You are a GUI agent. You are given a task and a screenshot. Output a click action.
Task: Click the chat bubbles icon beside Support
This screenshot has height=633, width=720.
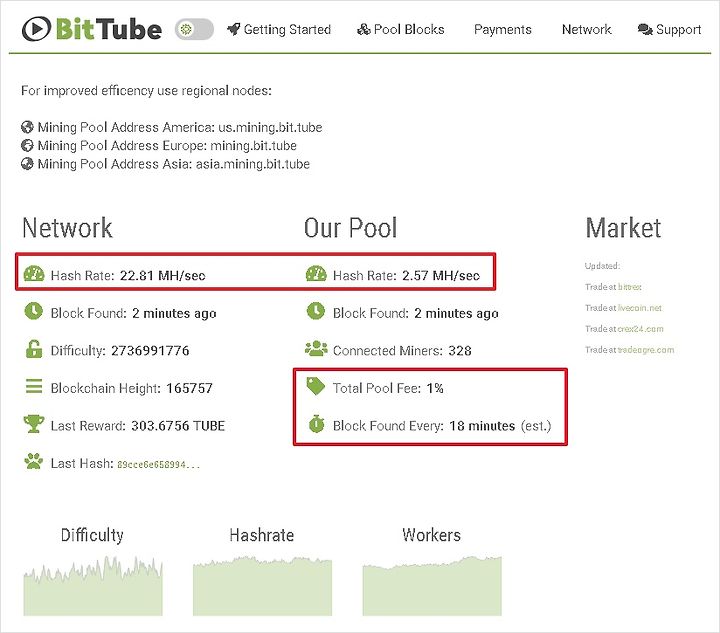pos(645,29)
